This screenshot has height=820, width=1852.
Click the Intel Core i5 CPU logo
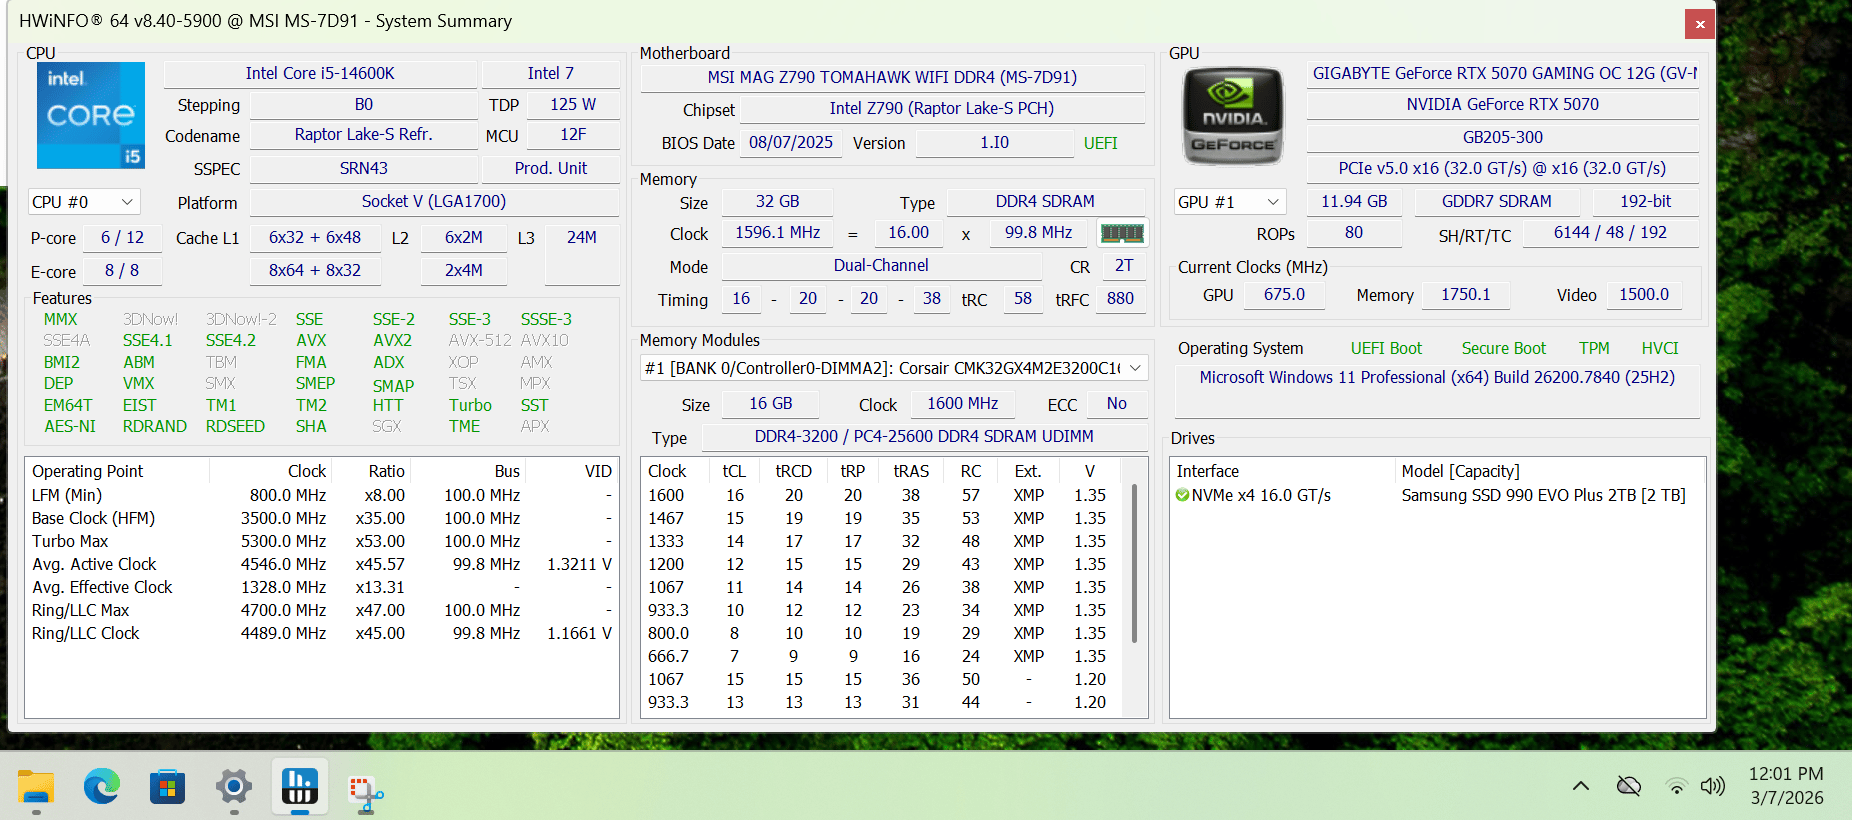pyautogui.click(x=91, y=115)
